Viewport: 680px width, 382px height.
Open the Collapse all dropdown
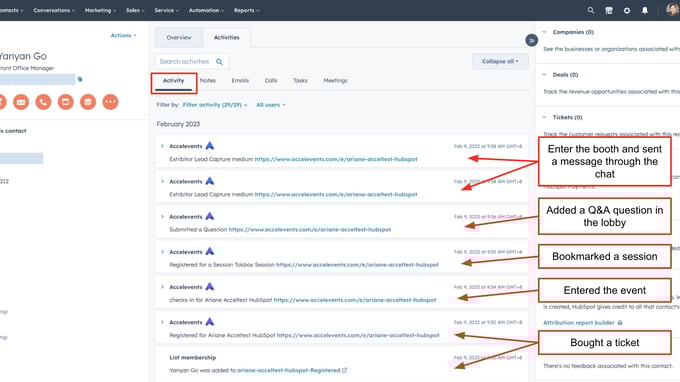tap(500, 61)
